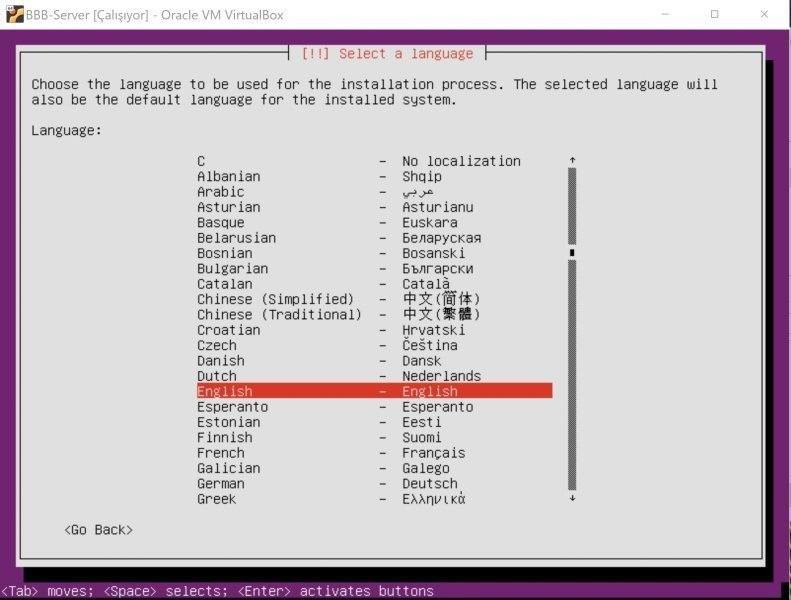Viewport: 791px width, 600px height.
Task: Click the VirtualBox app icon in title bar
Action: pos(13,14)
